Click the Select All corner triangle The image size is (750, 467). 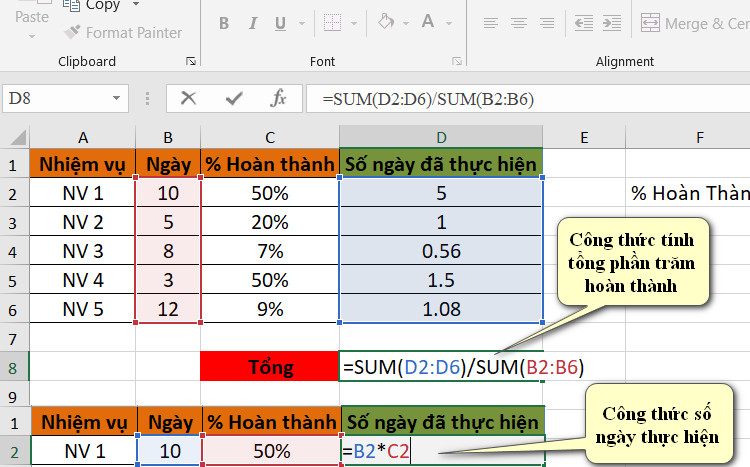(17, 137)
